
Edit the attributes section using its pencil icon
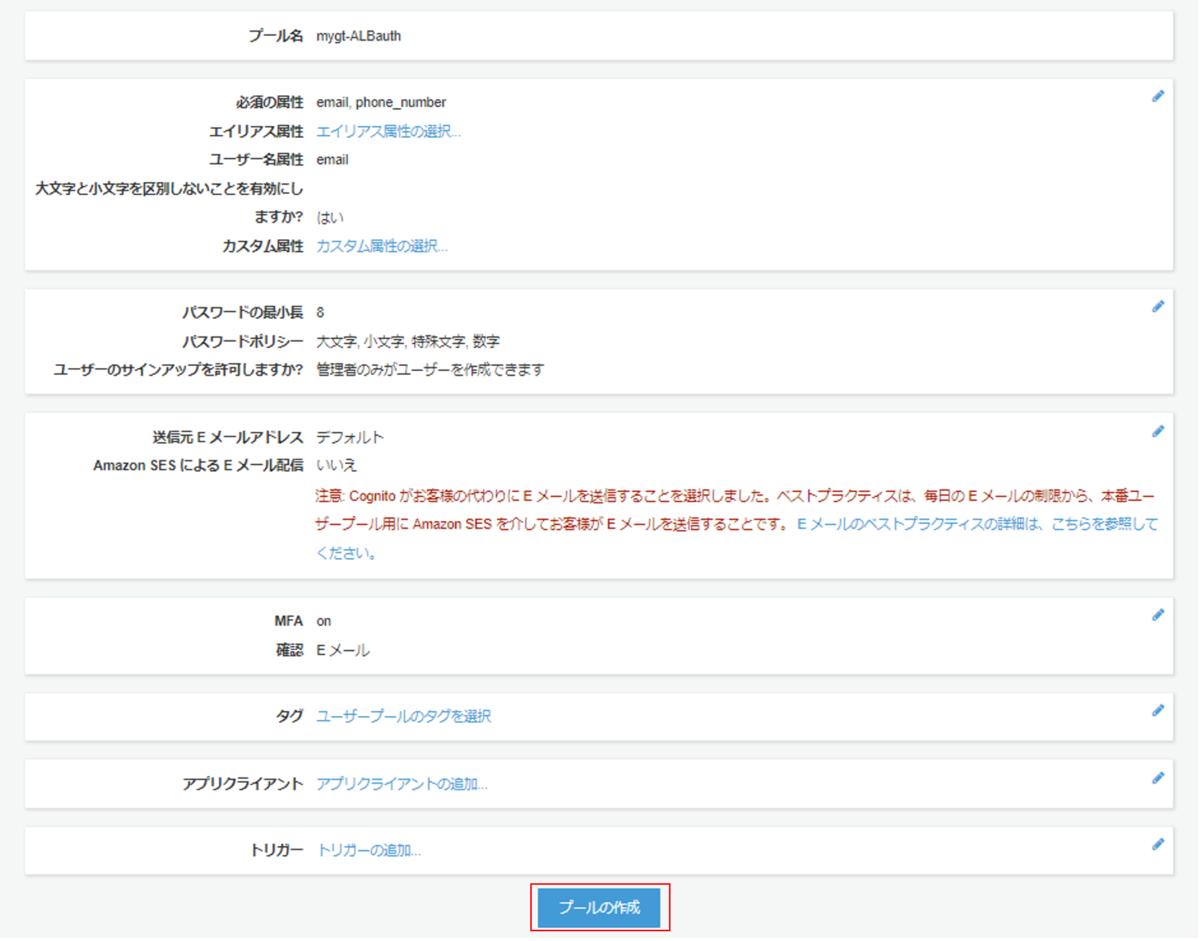[1158, 95]
